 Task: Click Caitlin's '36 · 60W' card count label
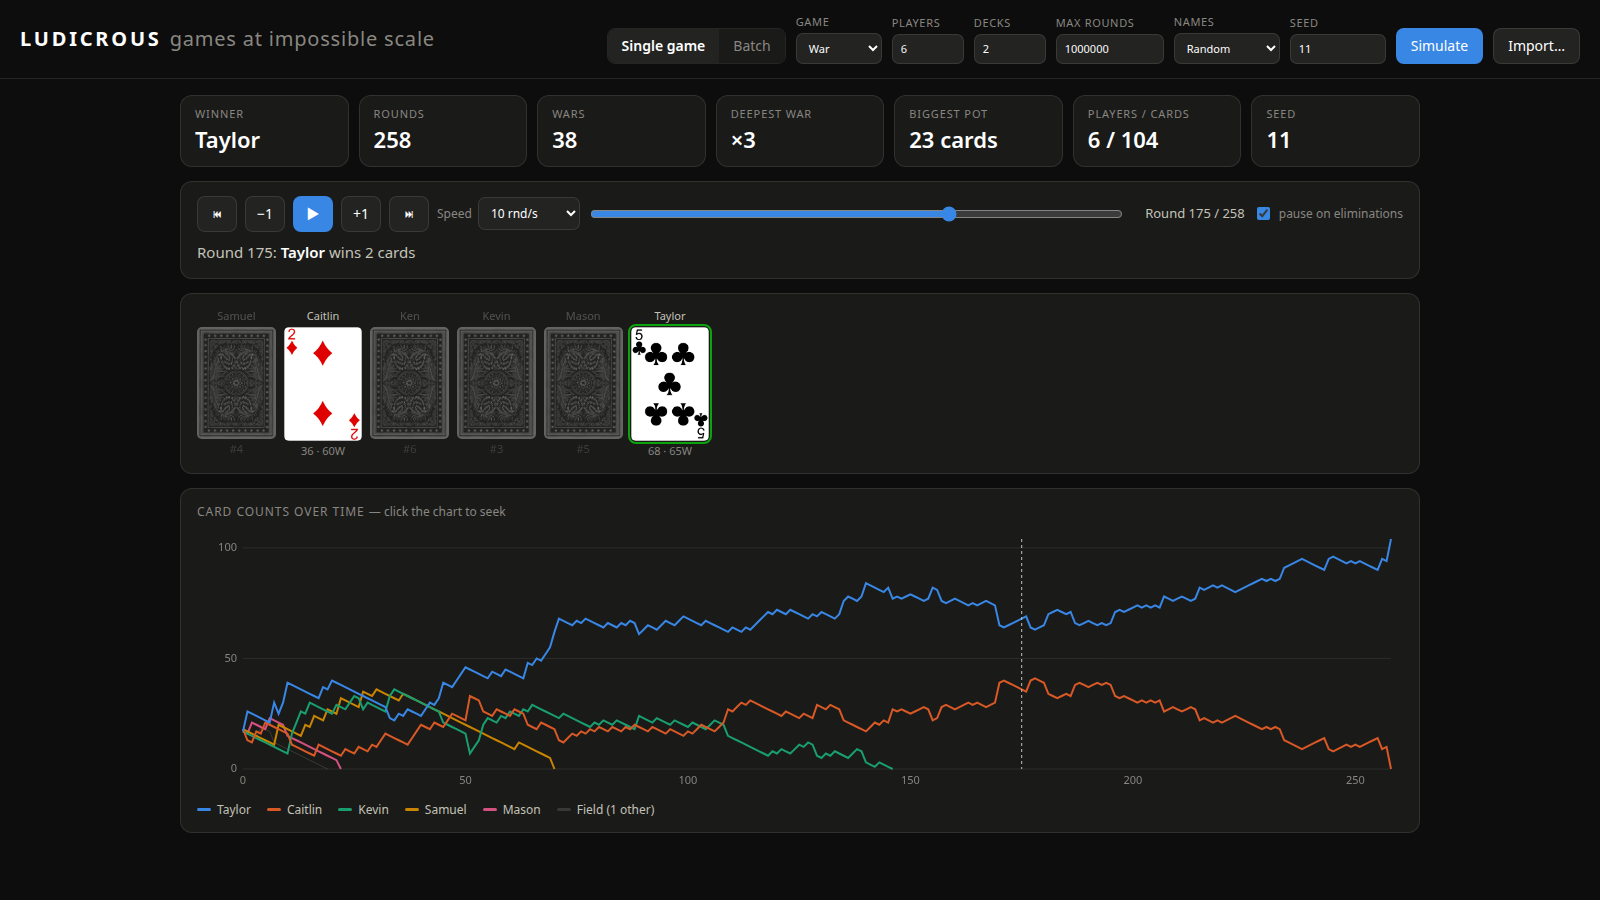tap(323, 451)
